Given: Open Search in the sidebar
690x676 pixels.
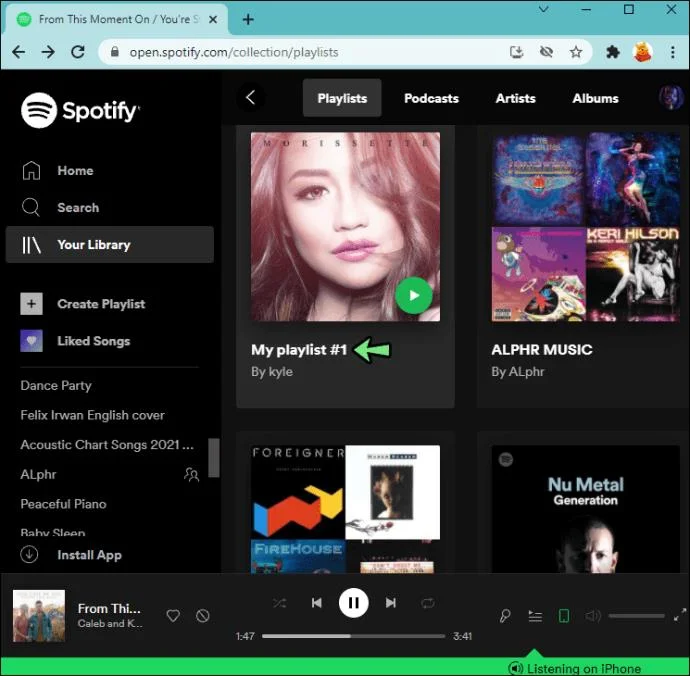Looking at the screenshot, I should 60,207.
